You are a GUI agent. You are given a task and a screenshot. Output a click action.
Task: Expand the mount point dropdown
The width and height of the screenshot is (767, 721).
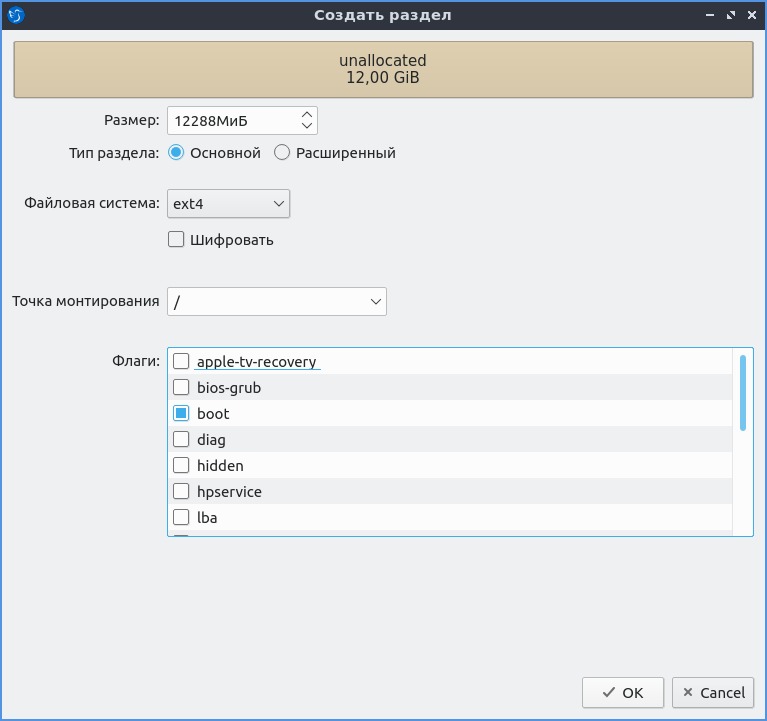point(277,301)
